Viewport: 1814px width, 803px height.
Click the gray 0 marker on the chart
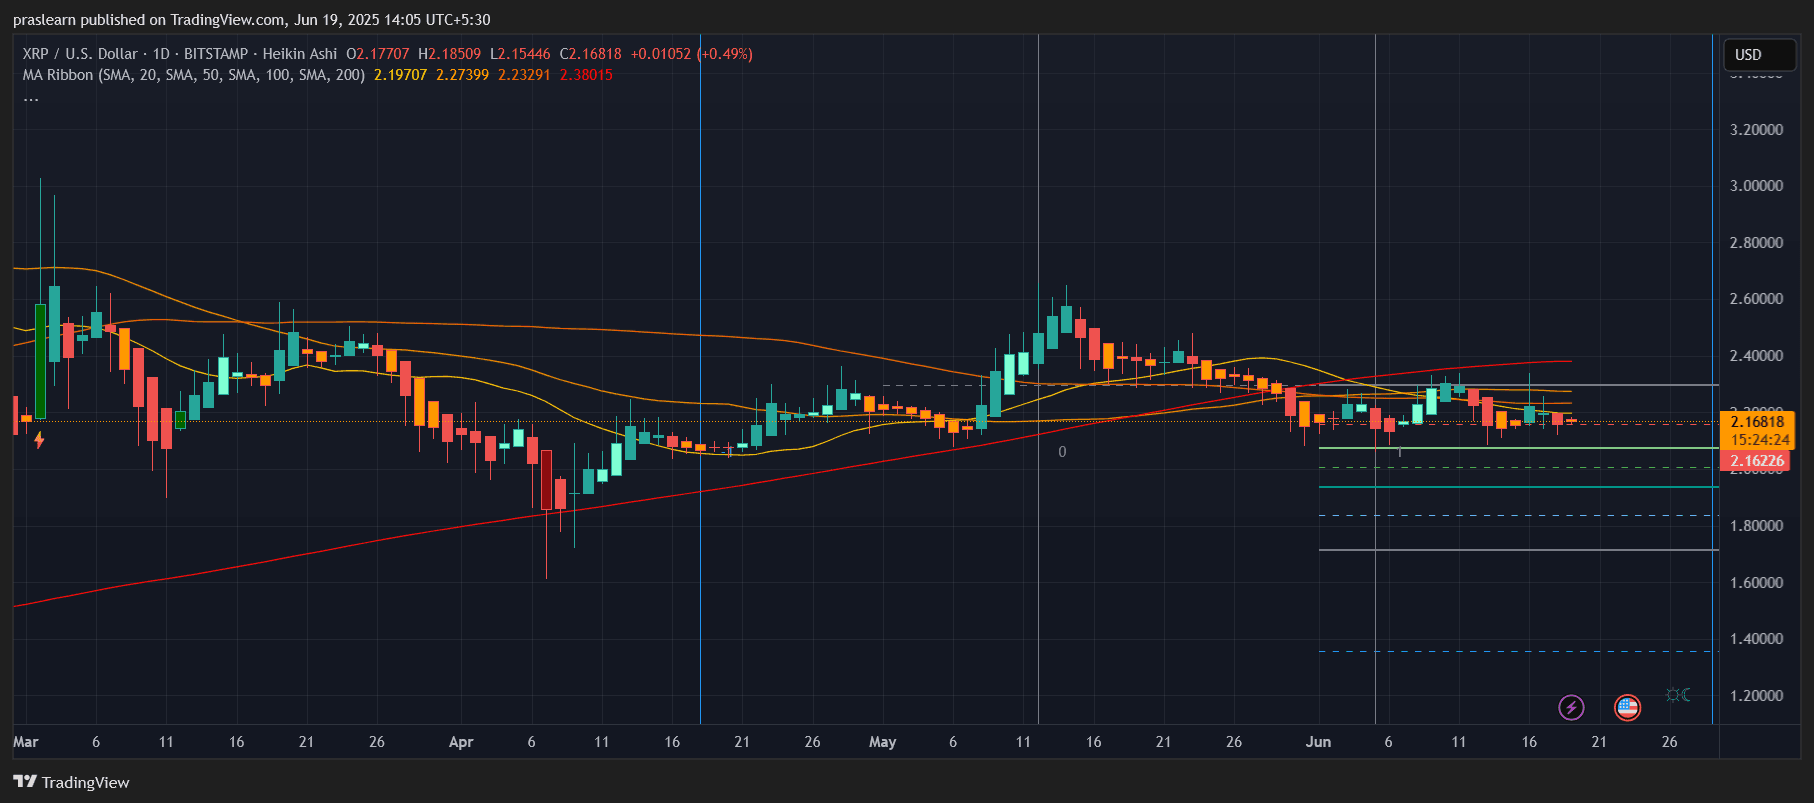pyautogui.click(x=1062, y=452)
